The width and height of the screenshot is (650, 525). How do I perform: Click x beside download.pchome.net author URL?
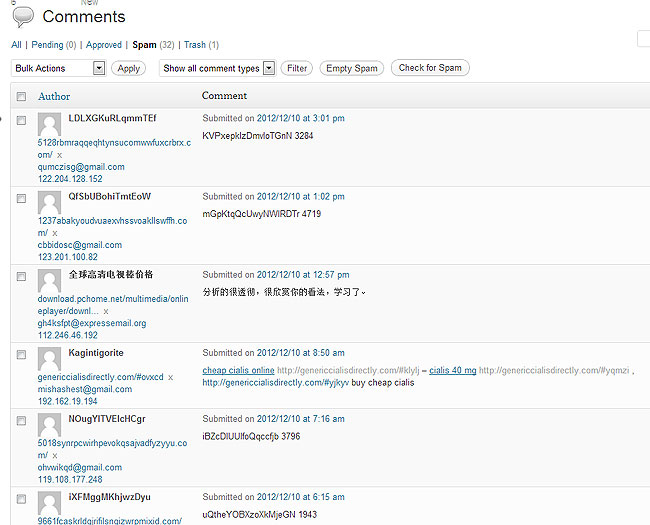tap(105, 311)
